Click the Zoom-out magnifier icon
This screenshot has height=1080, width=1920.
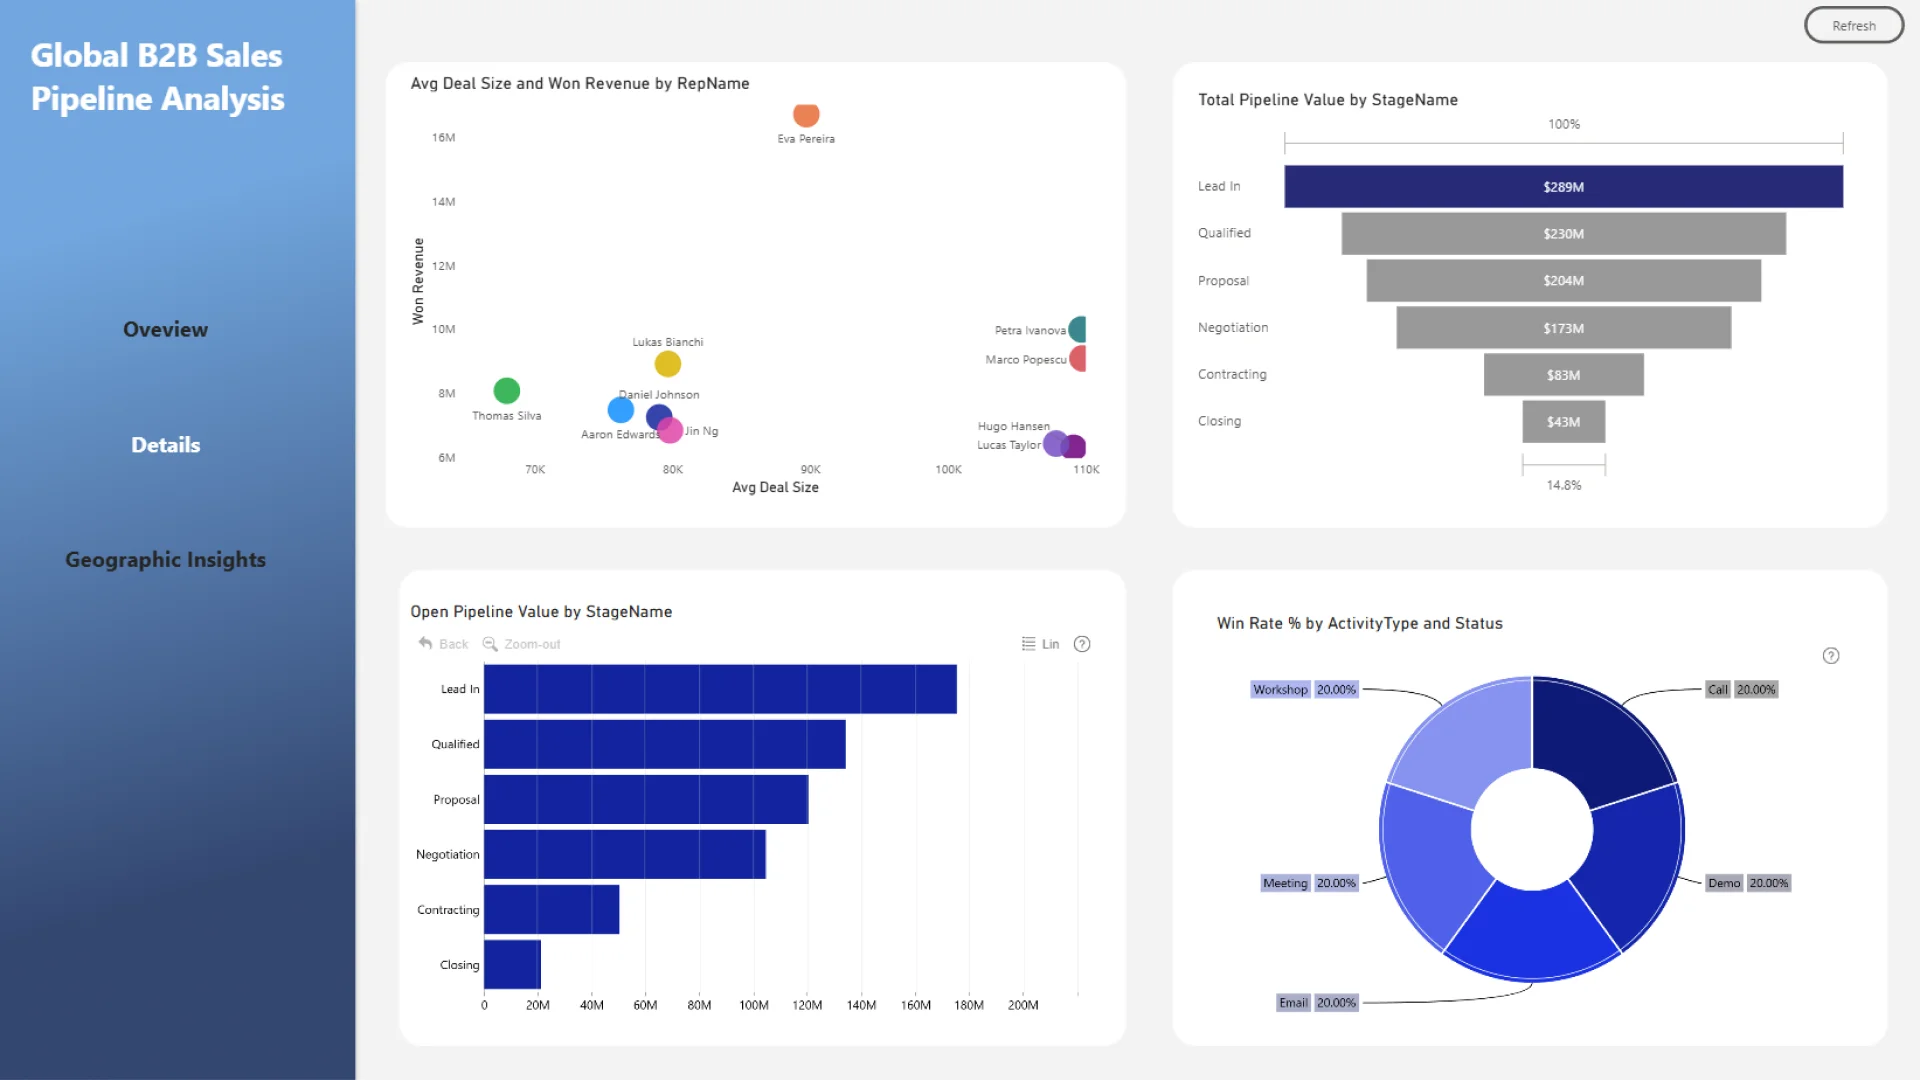(490, 644)
